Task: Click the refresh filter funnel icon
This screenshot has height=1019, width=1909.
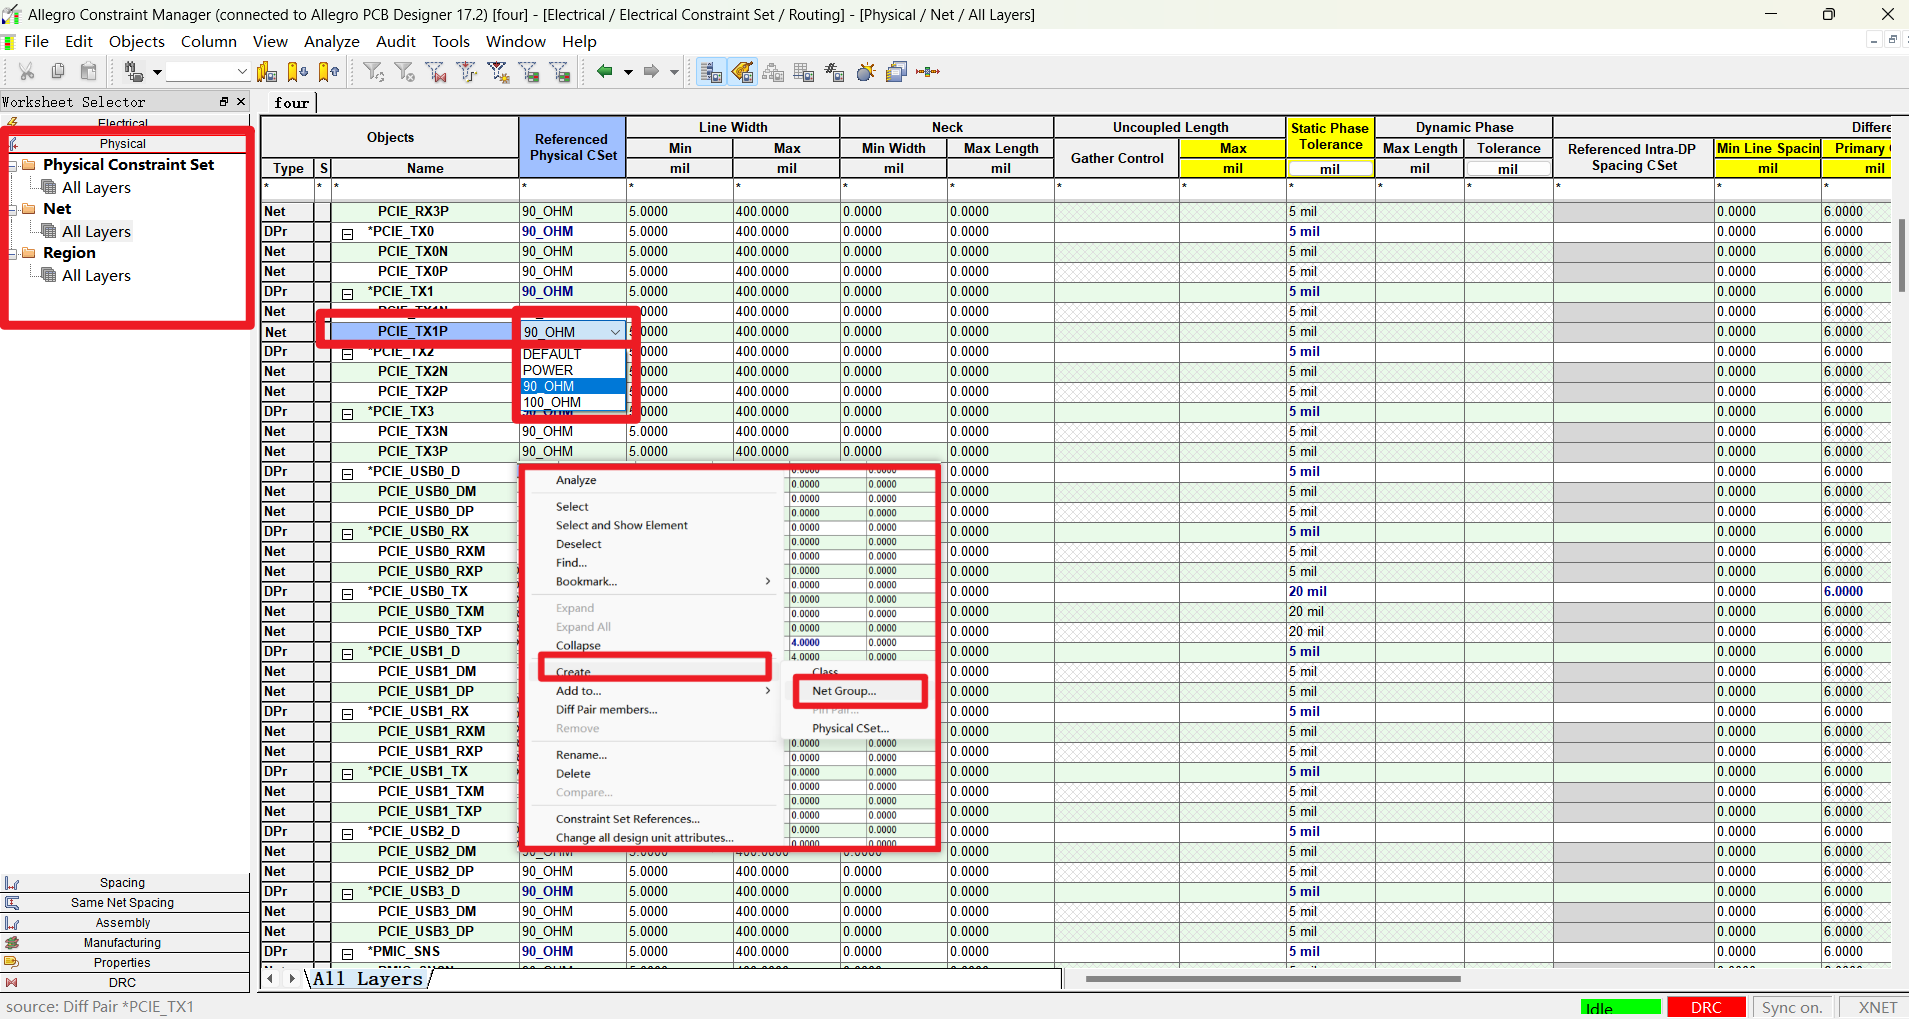Action: 373,71
